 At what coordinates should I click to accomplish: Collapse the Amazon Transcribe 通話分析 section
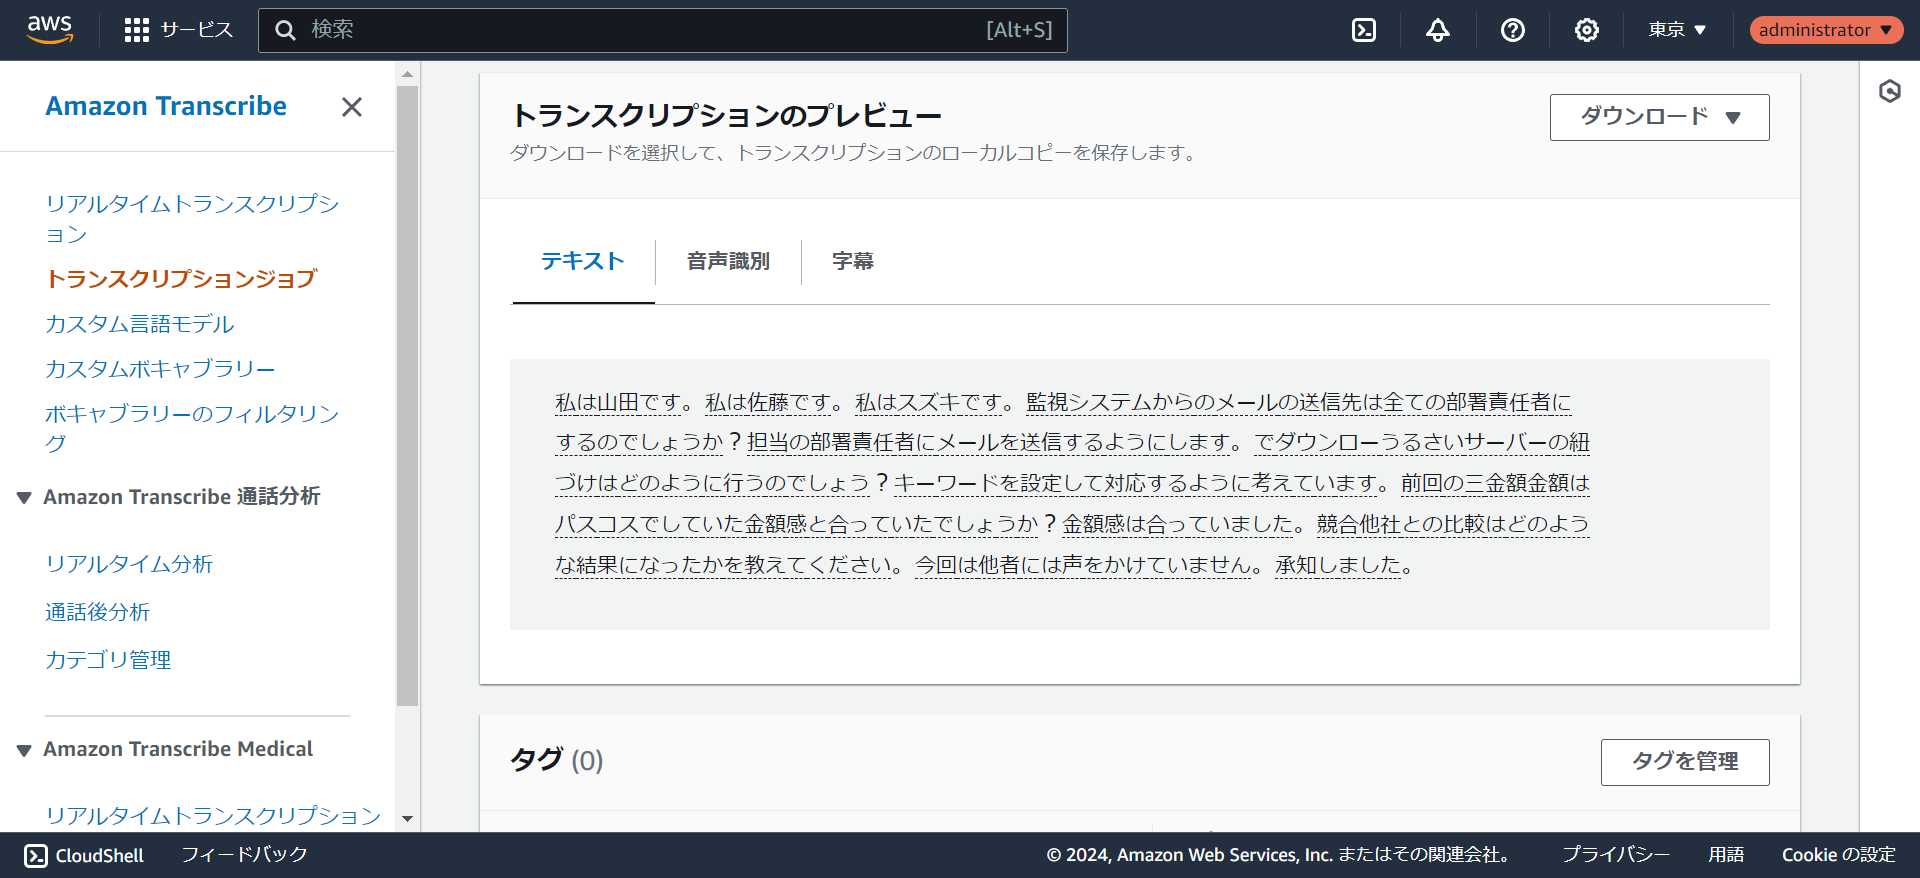24,497
